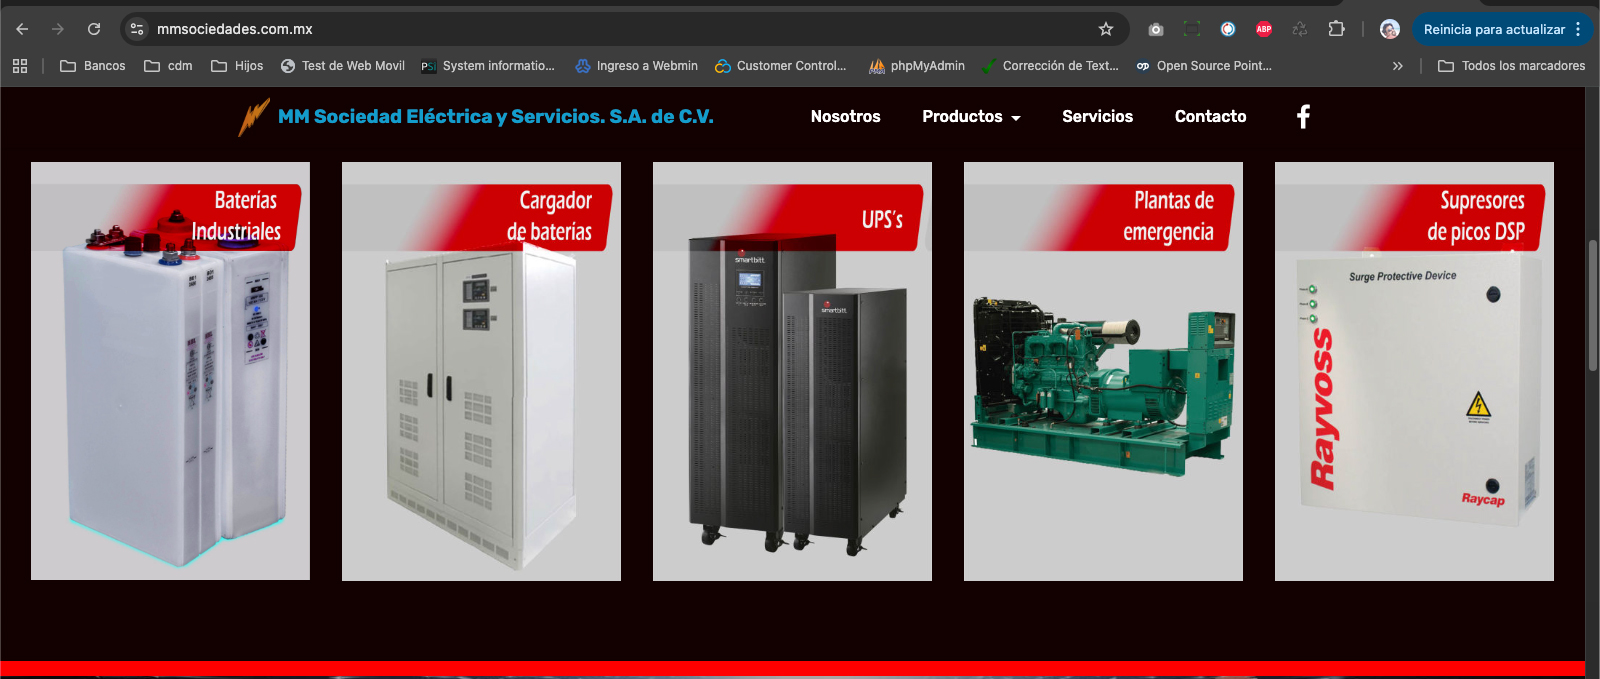Click the MM lightning-bolt site logo
Image resolution: width=1600 pixels, height=679 pixels.
click(x=254, y=117)
